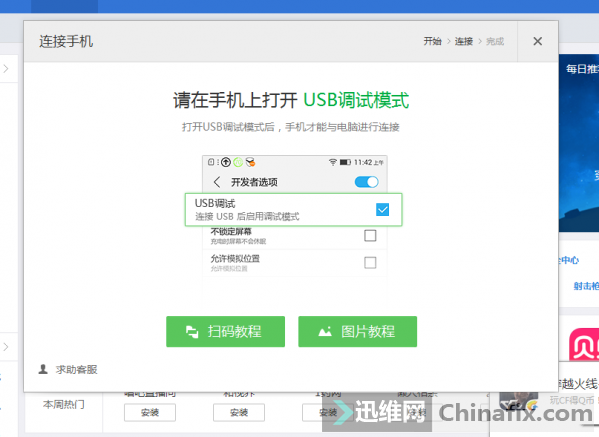Click the upload arrow icon in phone status bar
Viewport: 599px width, 437px height.
226,162
